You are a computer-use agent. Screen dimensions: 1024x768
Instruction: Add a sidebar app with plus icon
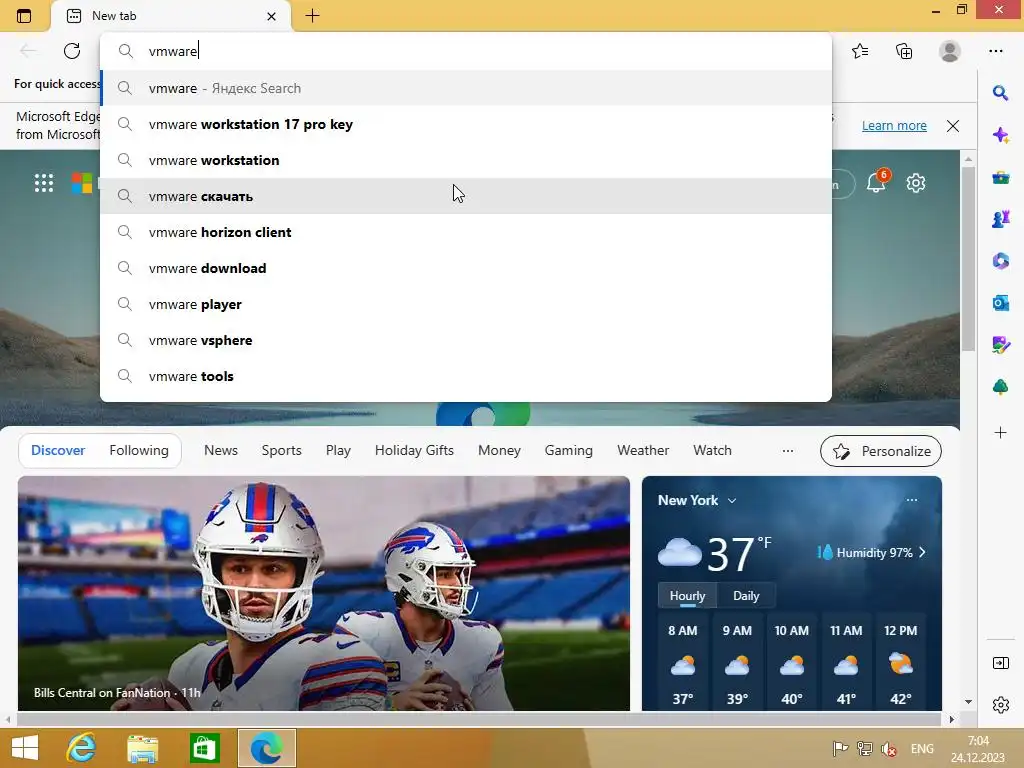click(x=1000, y=432)
